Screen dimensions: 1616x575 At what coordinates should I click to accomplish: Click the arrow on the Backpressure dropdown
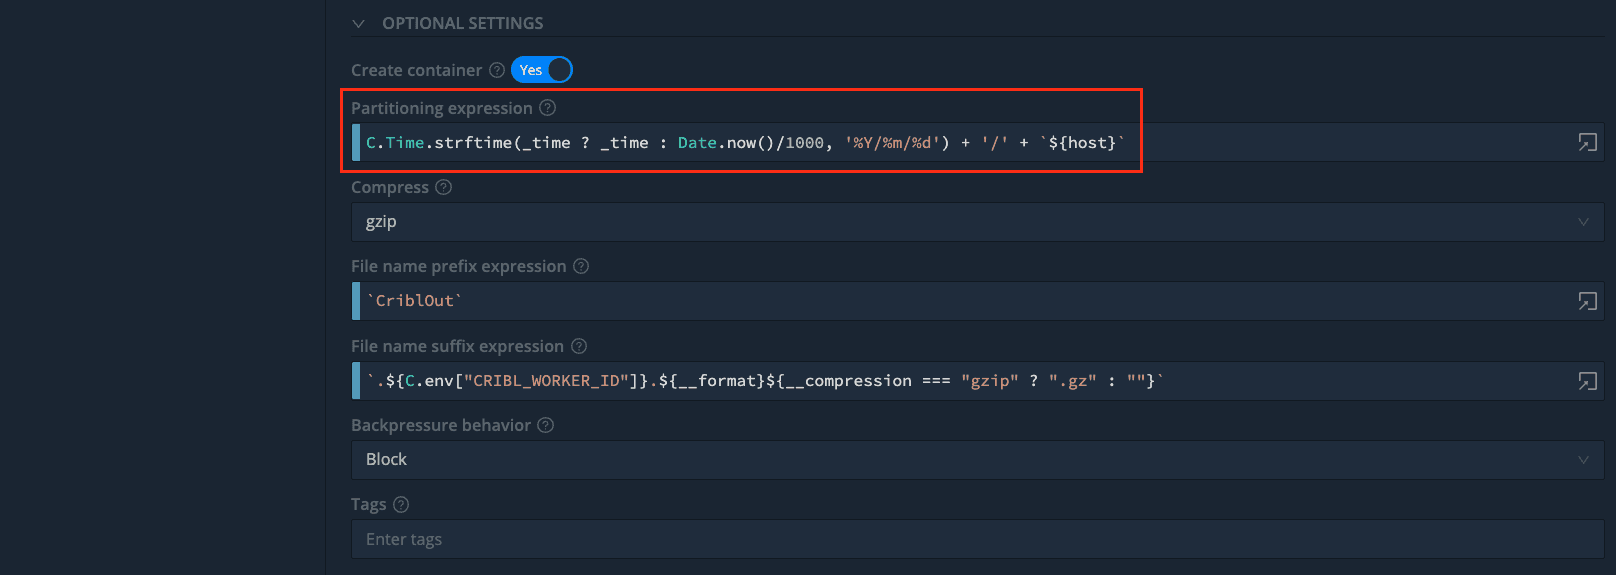pyautogui.click(x=1583, y=460)
